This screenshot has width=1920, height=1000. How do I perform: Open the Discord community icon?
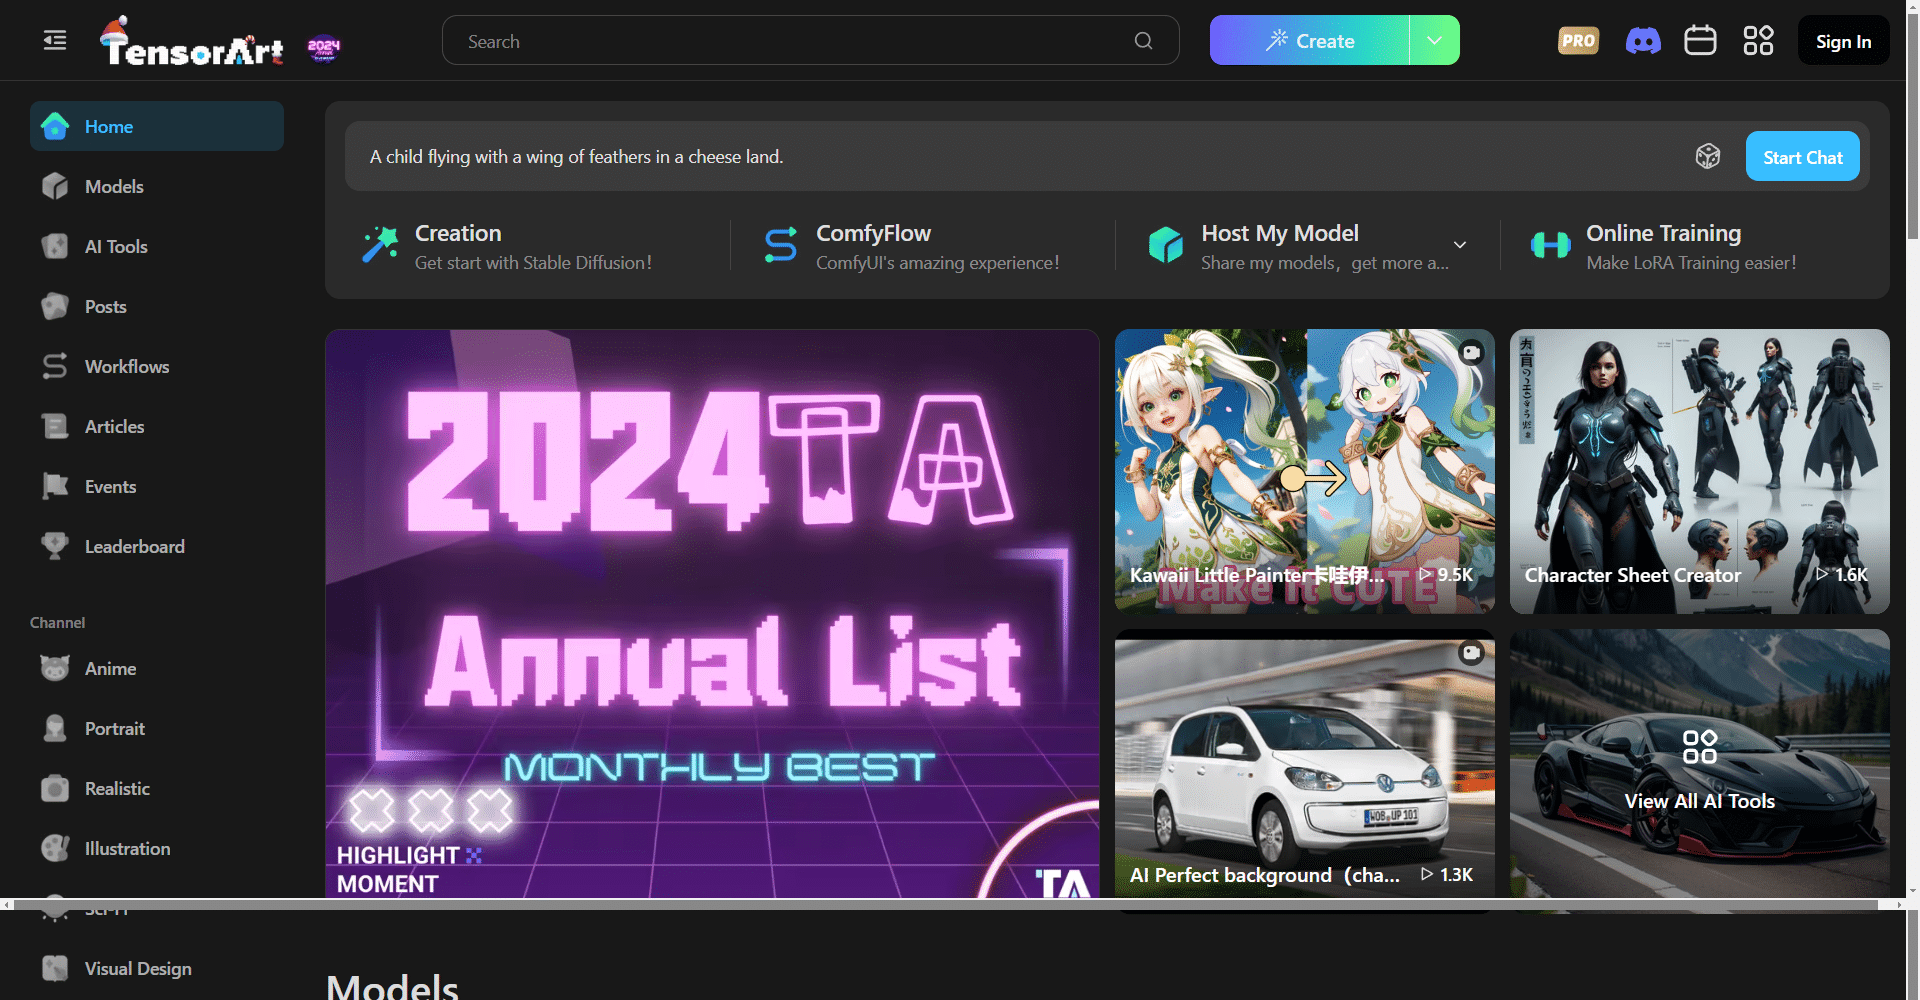1643,40
